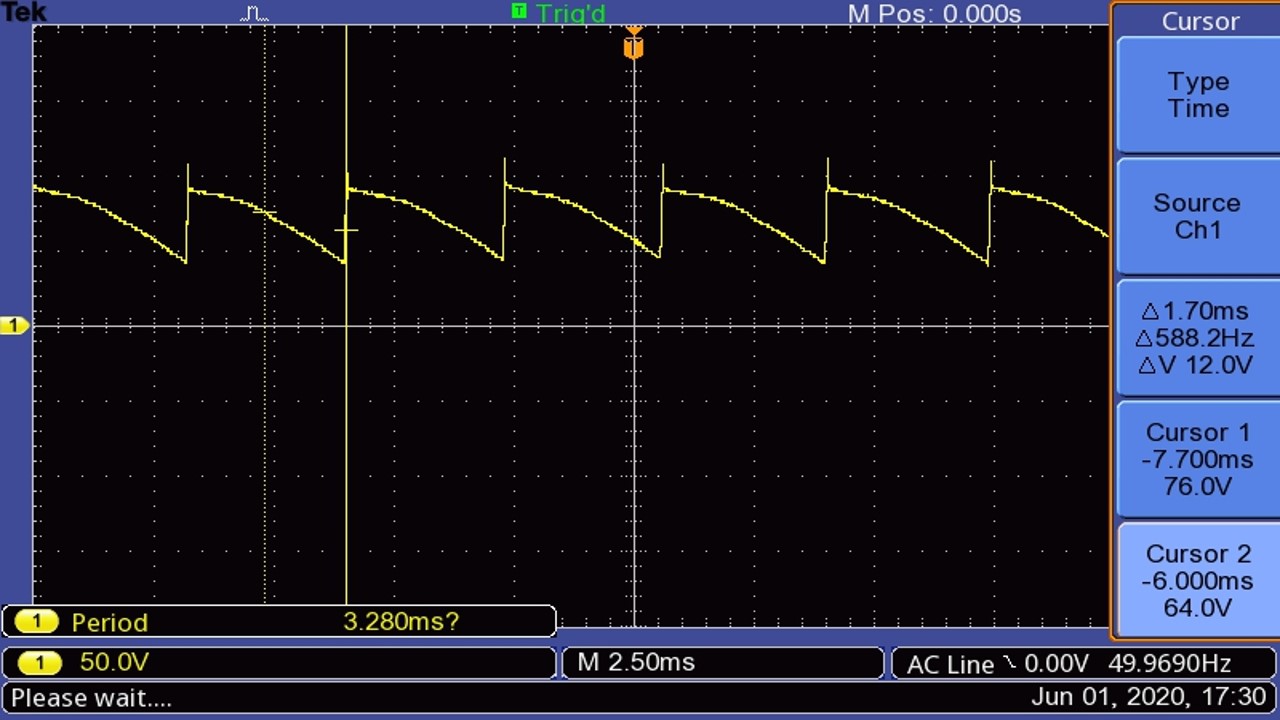Select the Cursor menu title

pos(1199,21)
